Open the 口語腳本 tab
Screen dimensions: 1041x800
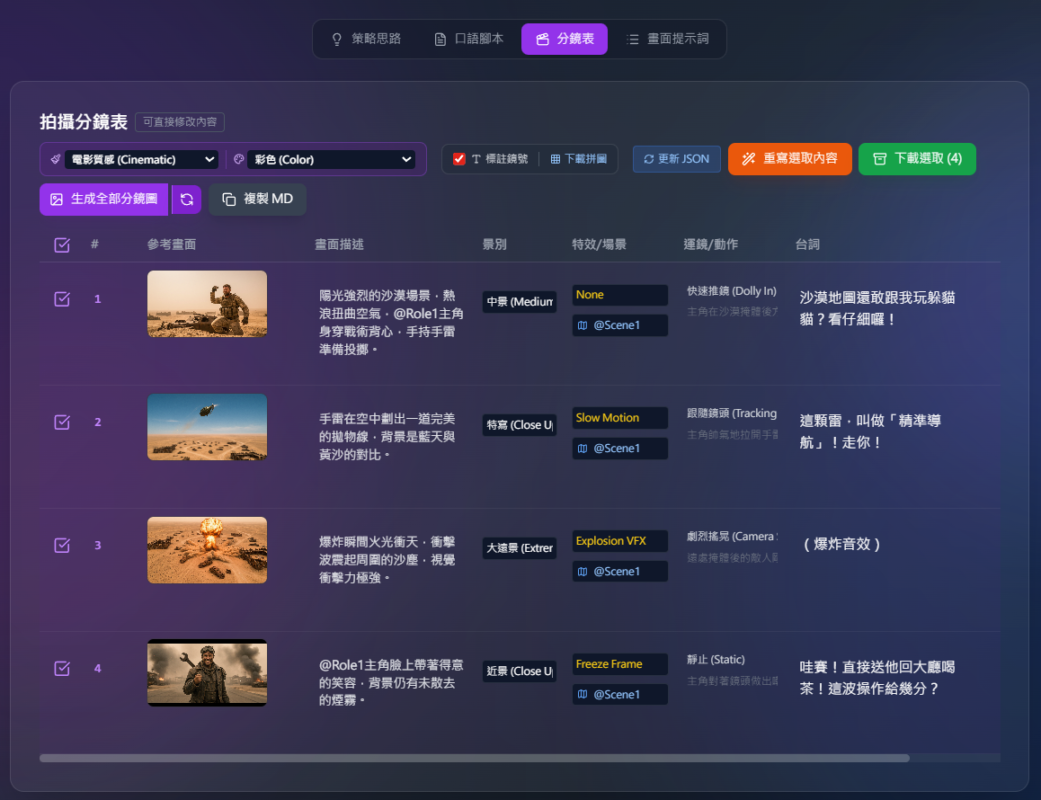pos(468,39)
